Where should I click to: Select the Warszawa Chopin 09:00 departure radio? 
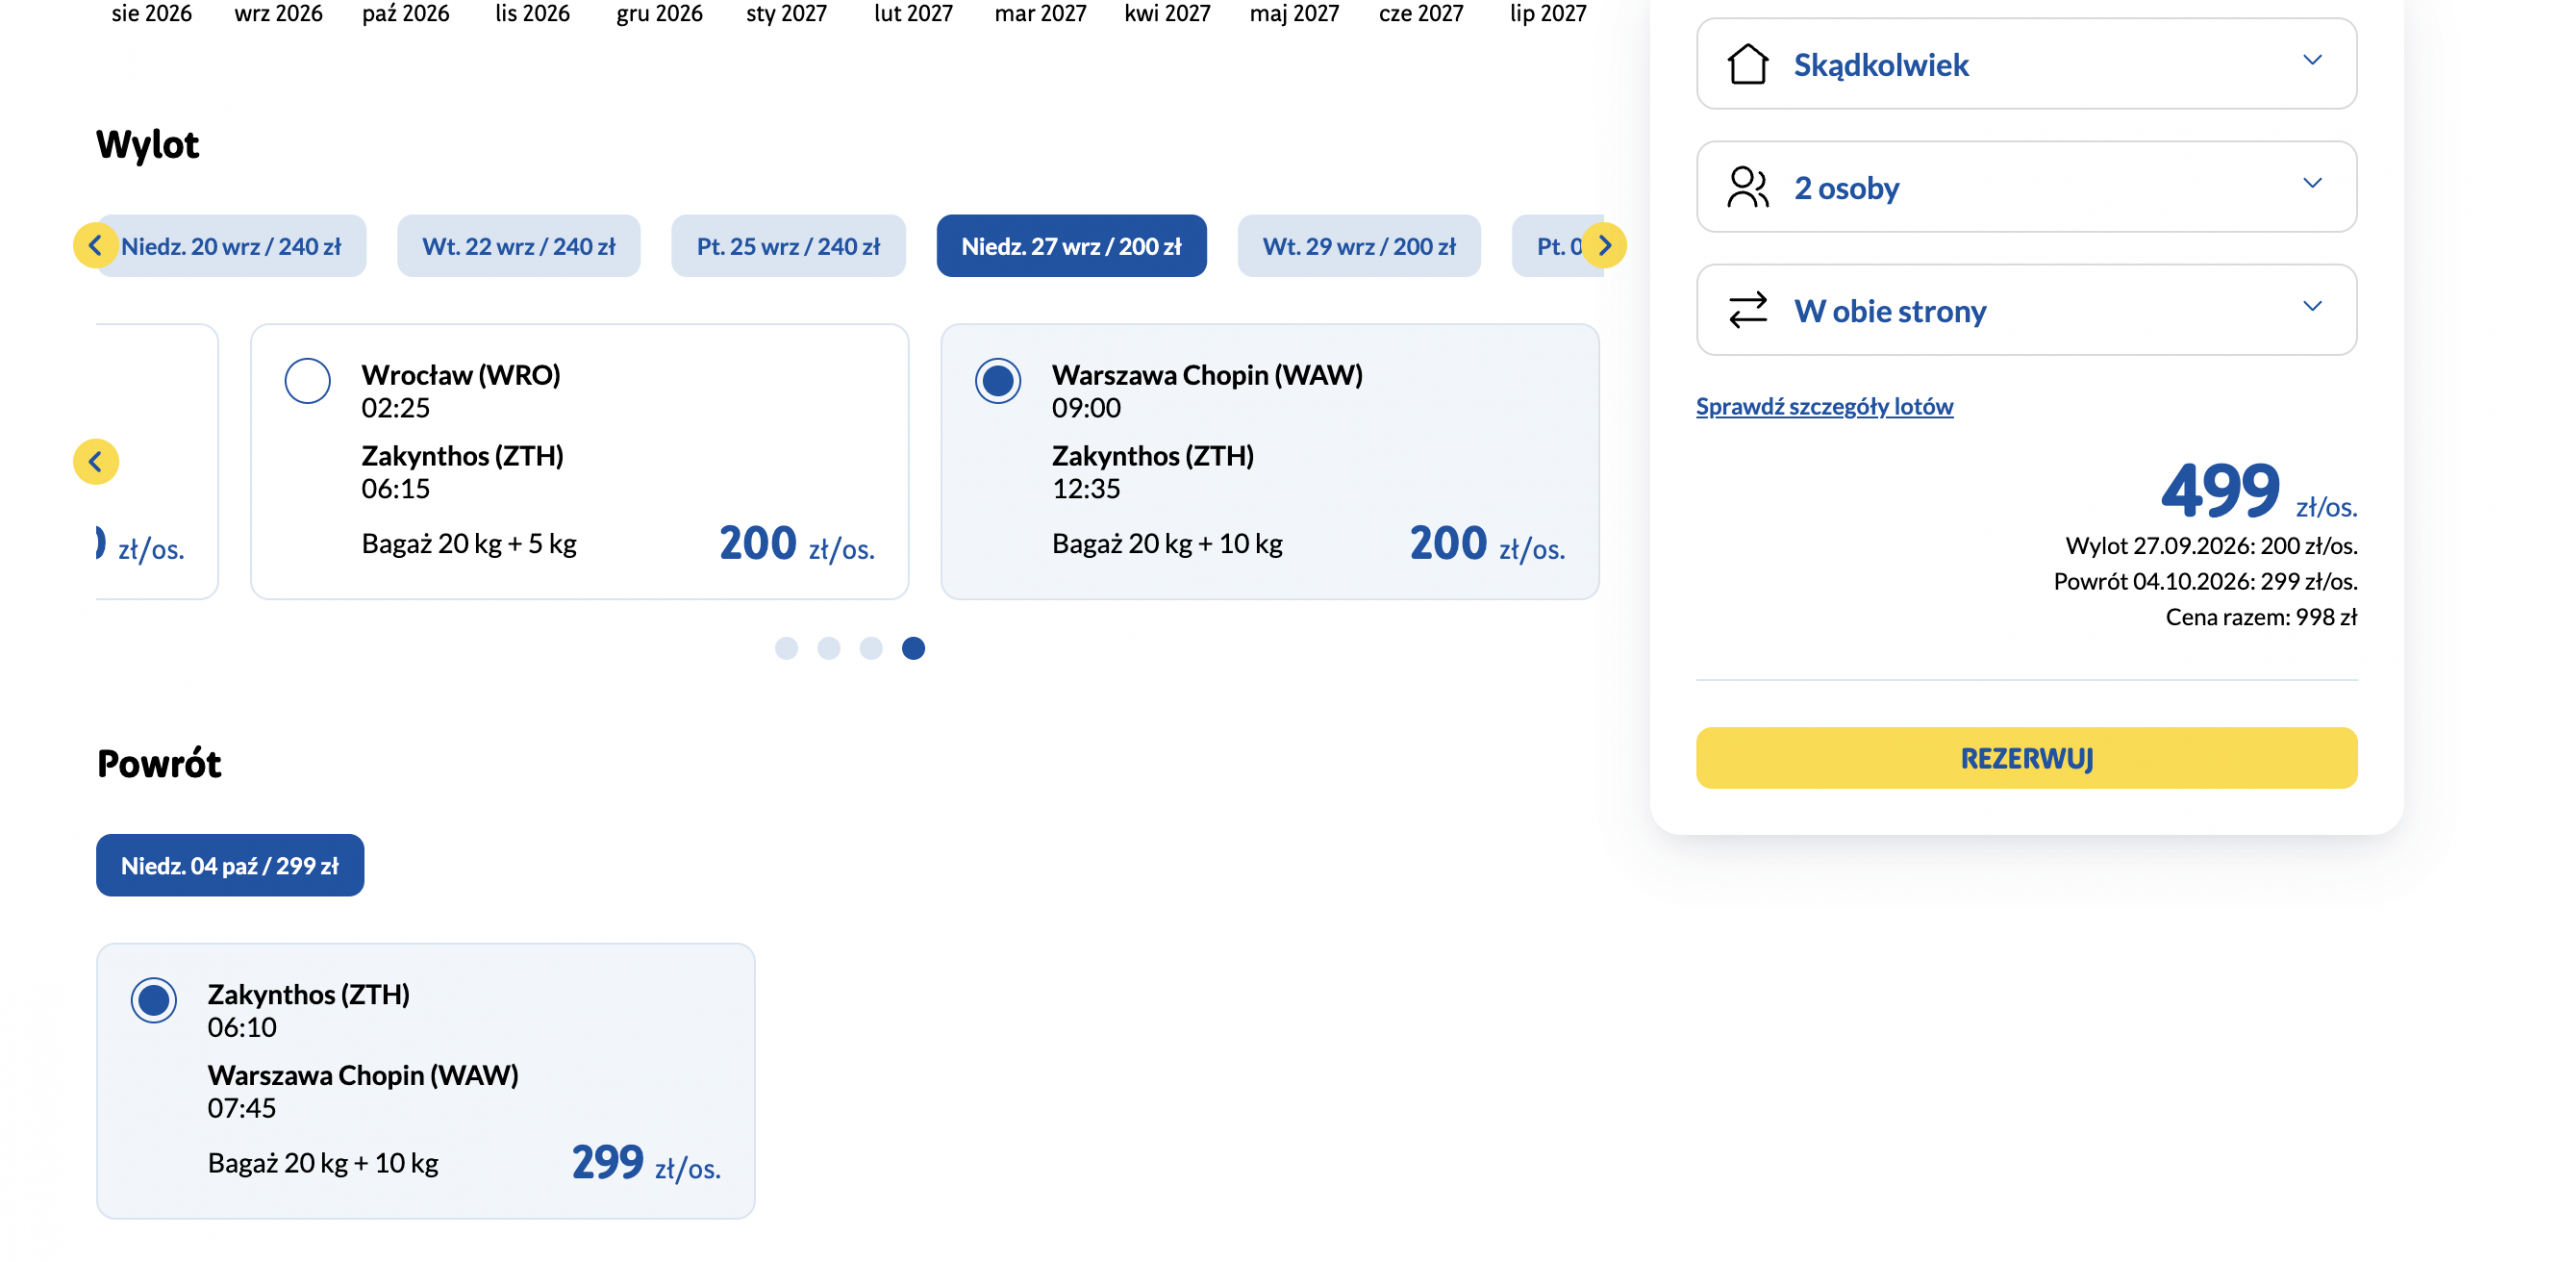(997, 380)
